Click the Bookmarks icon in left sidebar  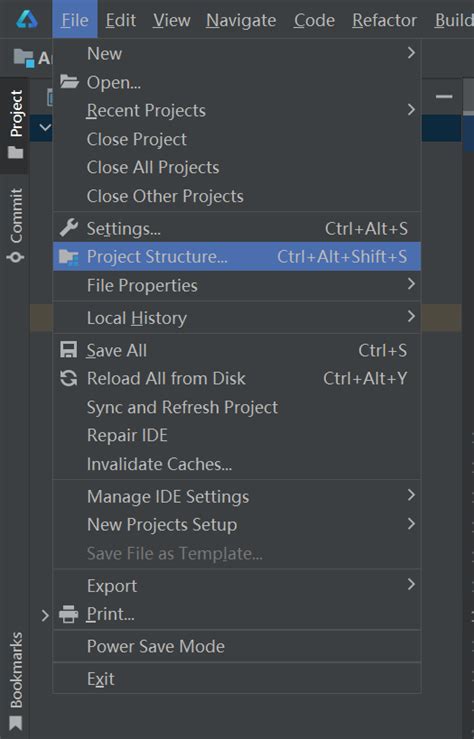point(16,723)
